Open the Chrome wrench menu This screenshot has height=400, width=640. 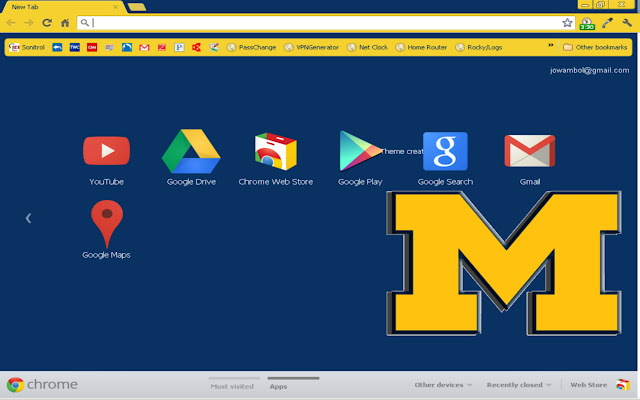click(x=627, y=23)
